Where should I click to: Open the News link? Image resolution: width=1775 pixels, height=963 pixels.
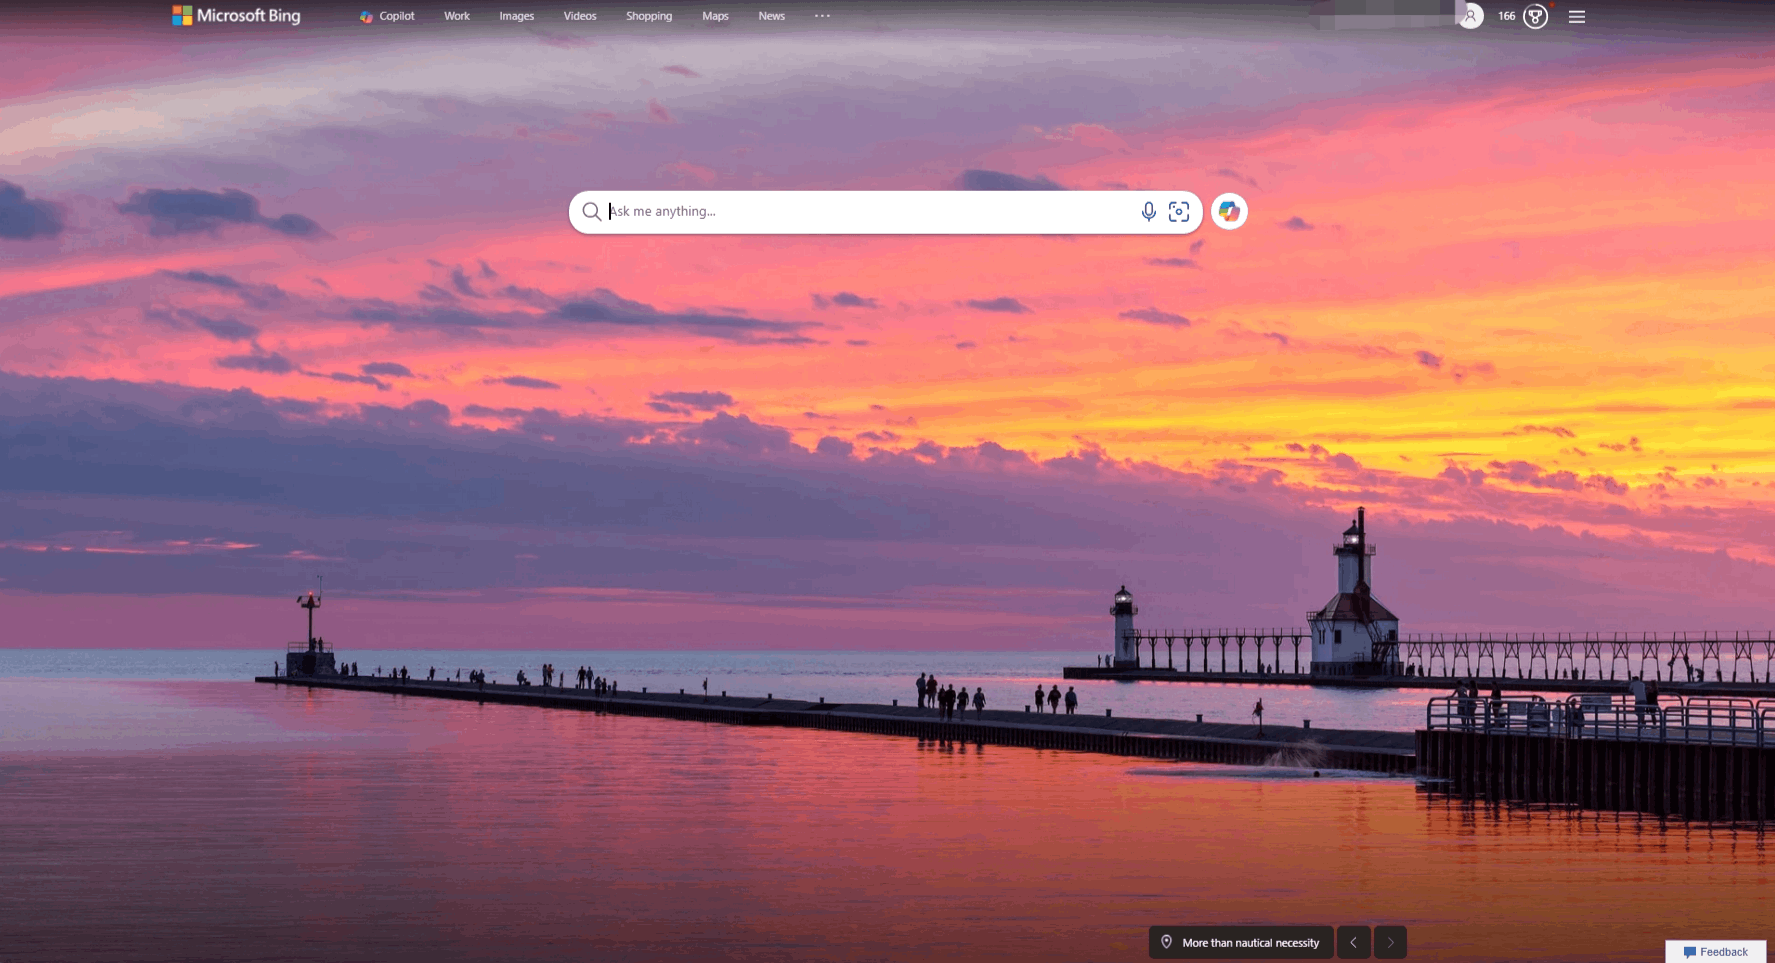click(x=772, y=16)
